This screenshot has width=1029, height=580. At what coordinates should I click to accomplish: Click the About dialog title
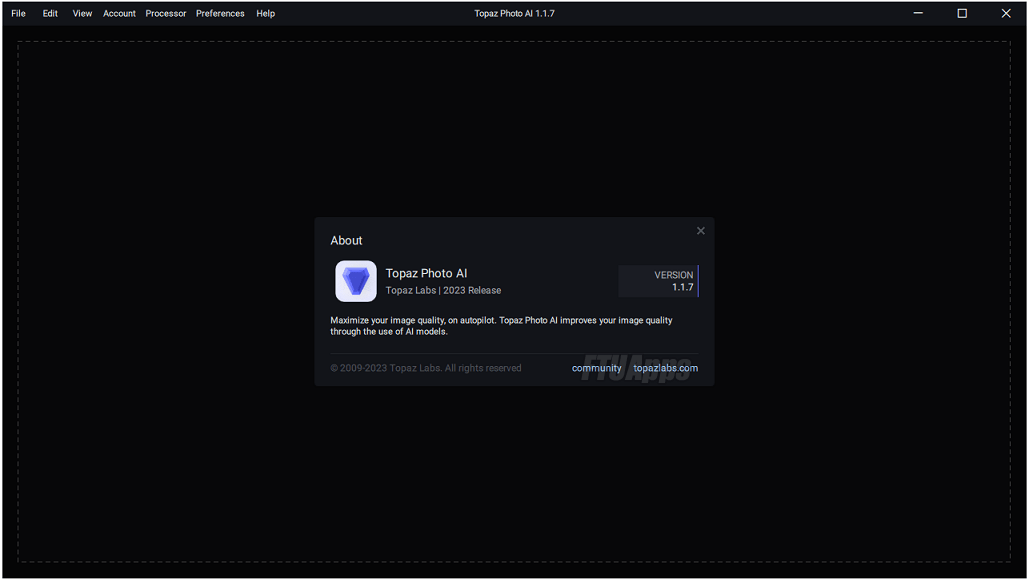click(x=346, y=241)
